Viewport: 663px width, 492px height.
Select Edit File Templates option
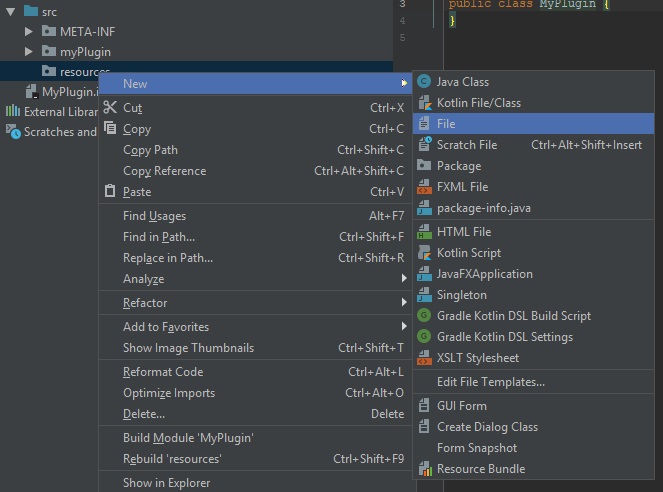click(490, 382)
